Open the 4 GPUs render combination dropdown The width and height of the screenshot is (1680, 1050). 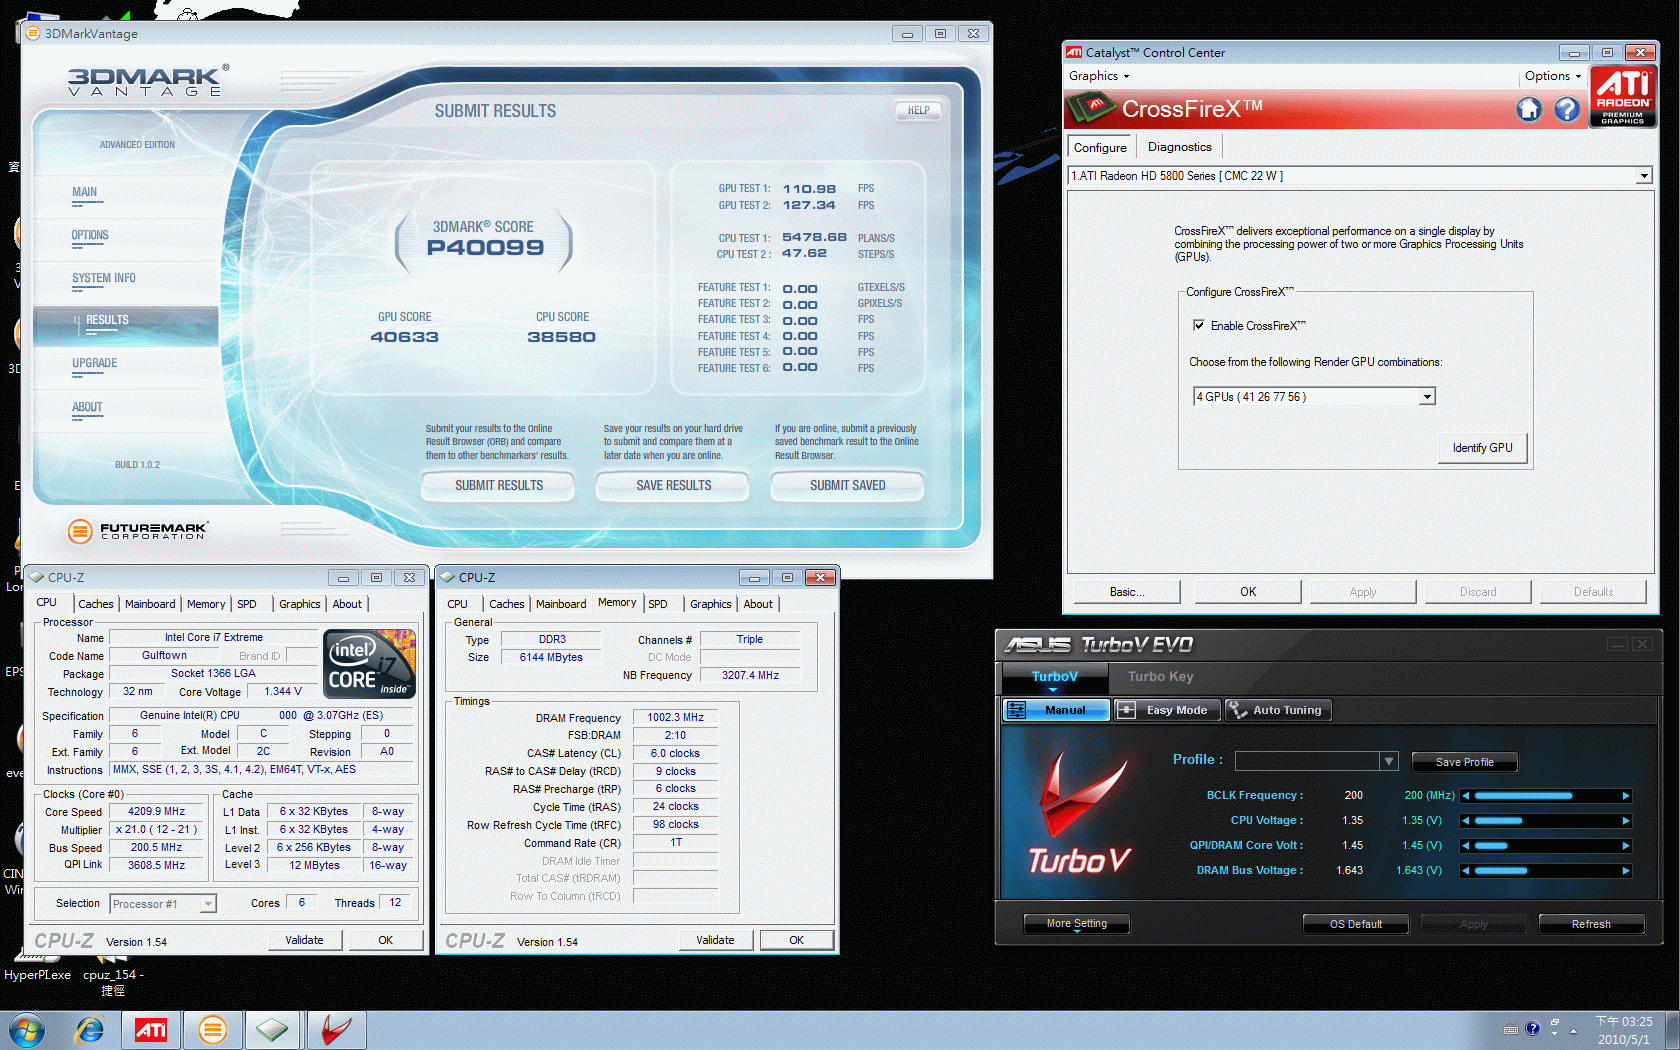click(x=1427, y=397)
